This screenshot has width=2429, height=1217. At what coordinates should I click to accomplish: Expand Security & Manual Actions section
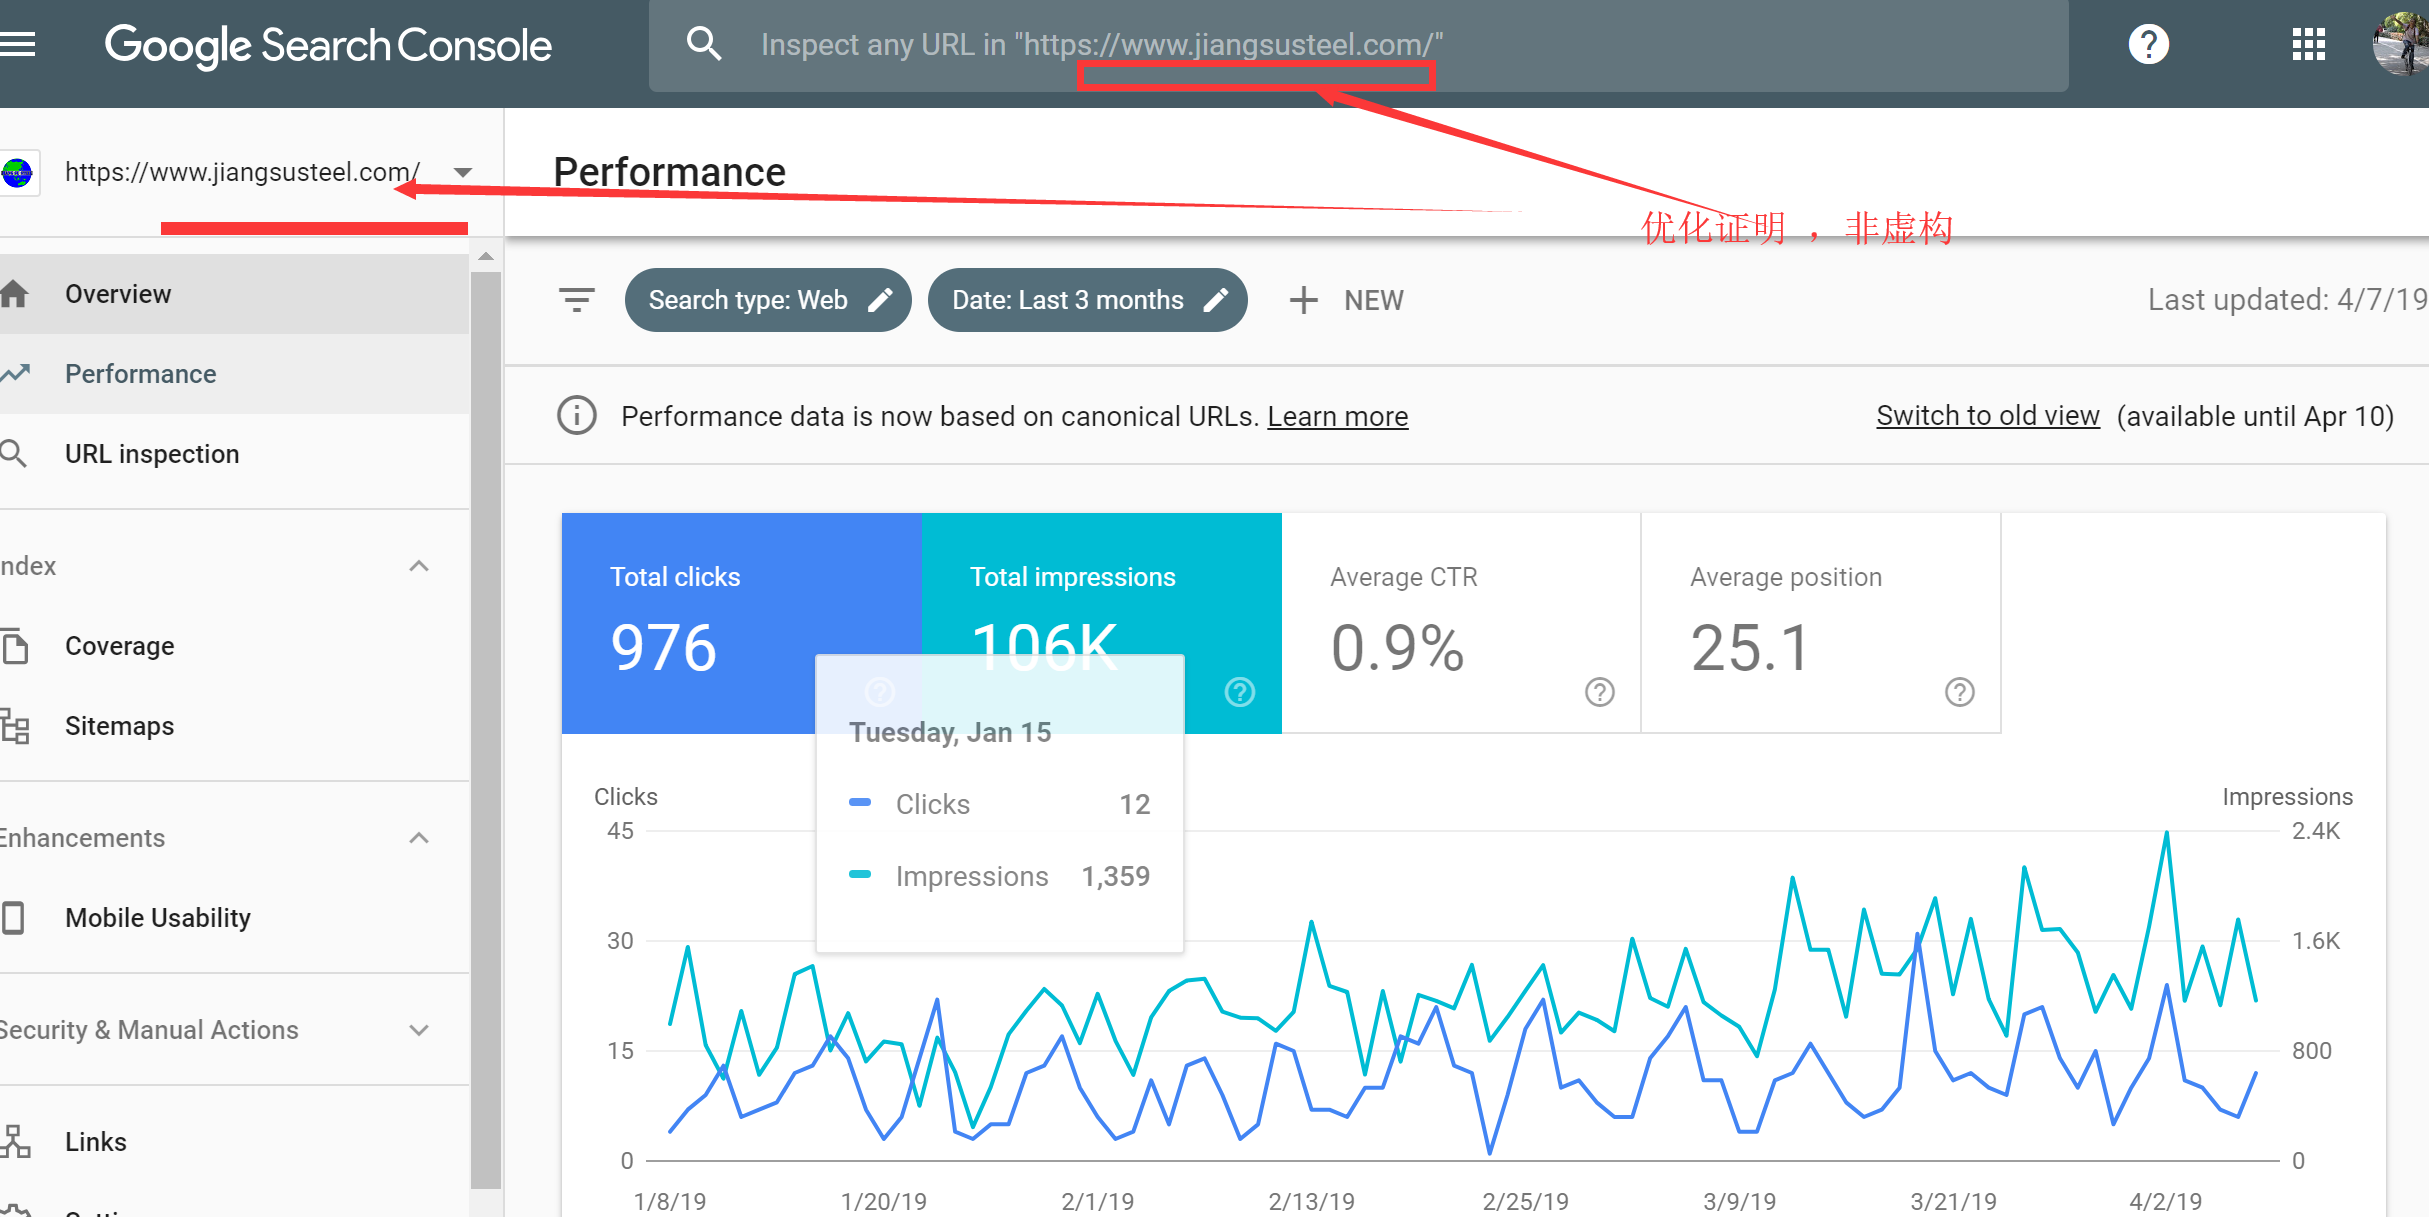(x=419, y=1030)
